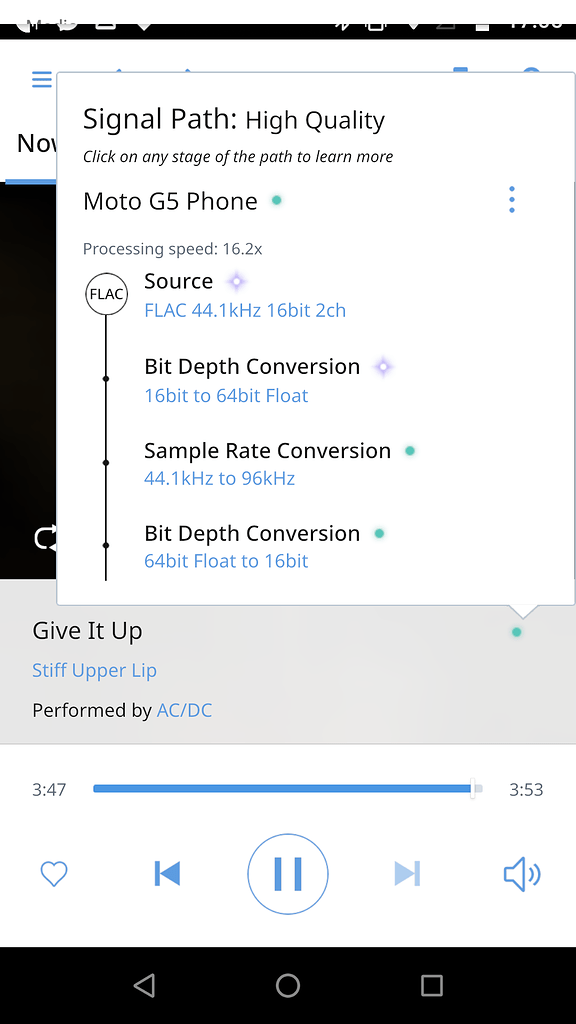Favorite the track with the heart toggle

[x=53, y=873]
